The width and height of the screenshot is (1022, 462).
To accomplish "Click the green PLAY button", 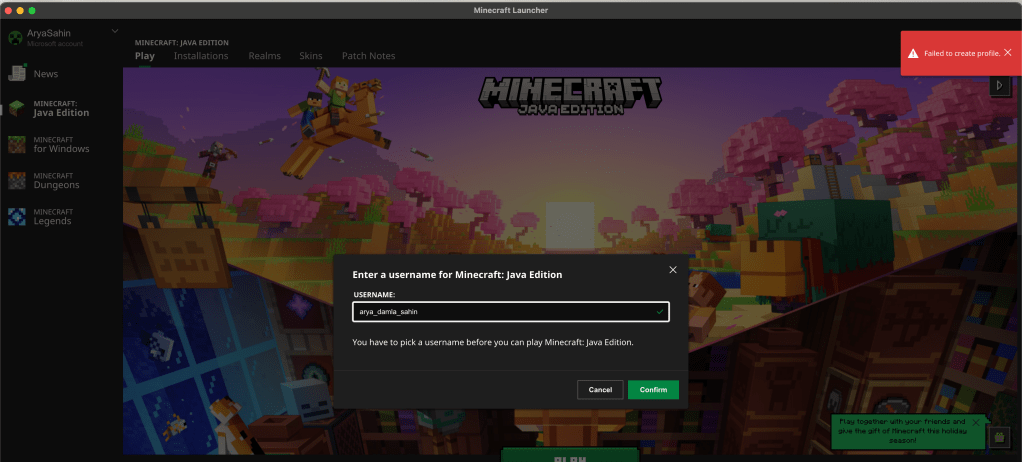I will [x=570, y=455].
